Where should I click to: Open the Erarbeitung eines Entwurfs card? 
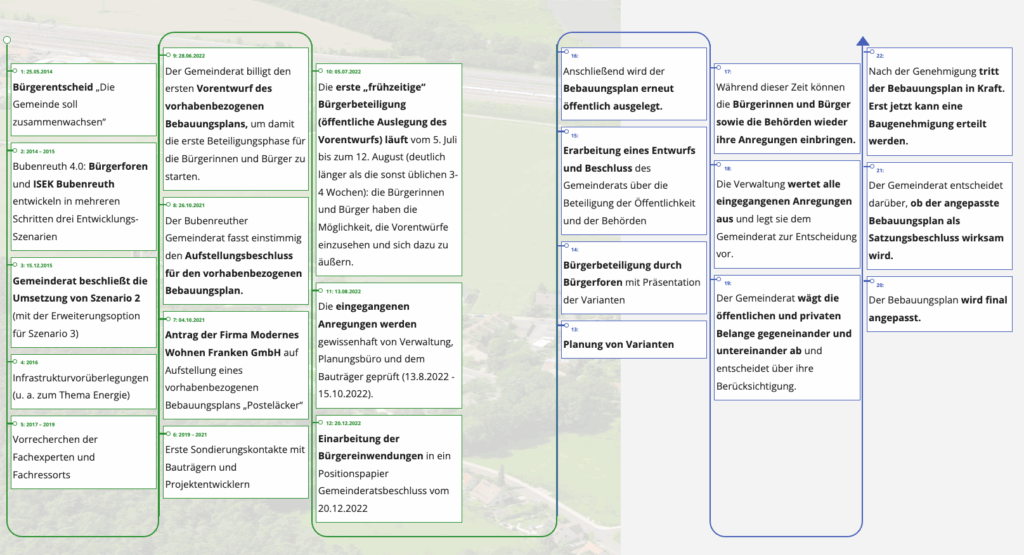(x=634, y=185)
